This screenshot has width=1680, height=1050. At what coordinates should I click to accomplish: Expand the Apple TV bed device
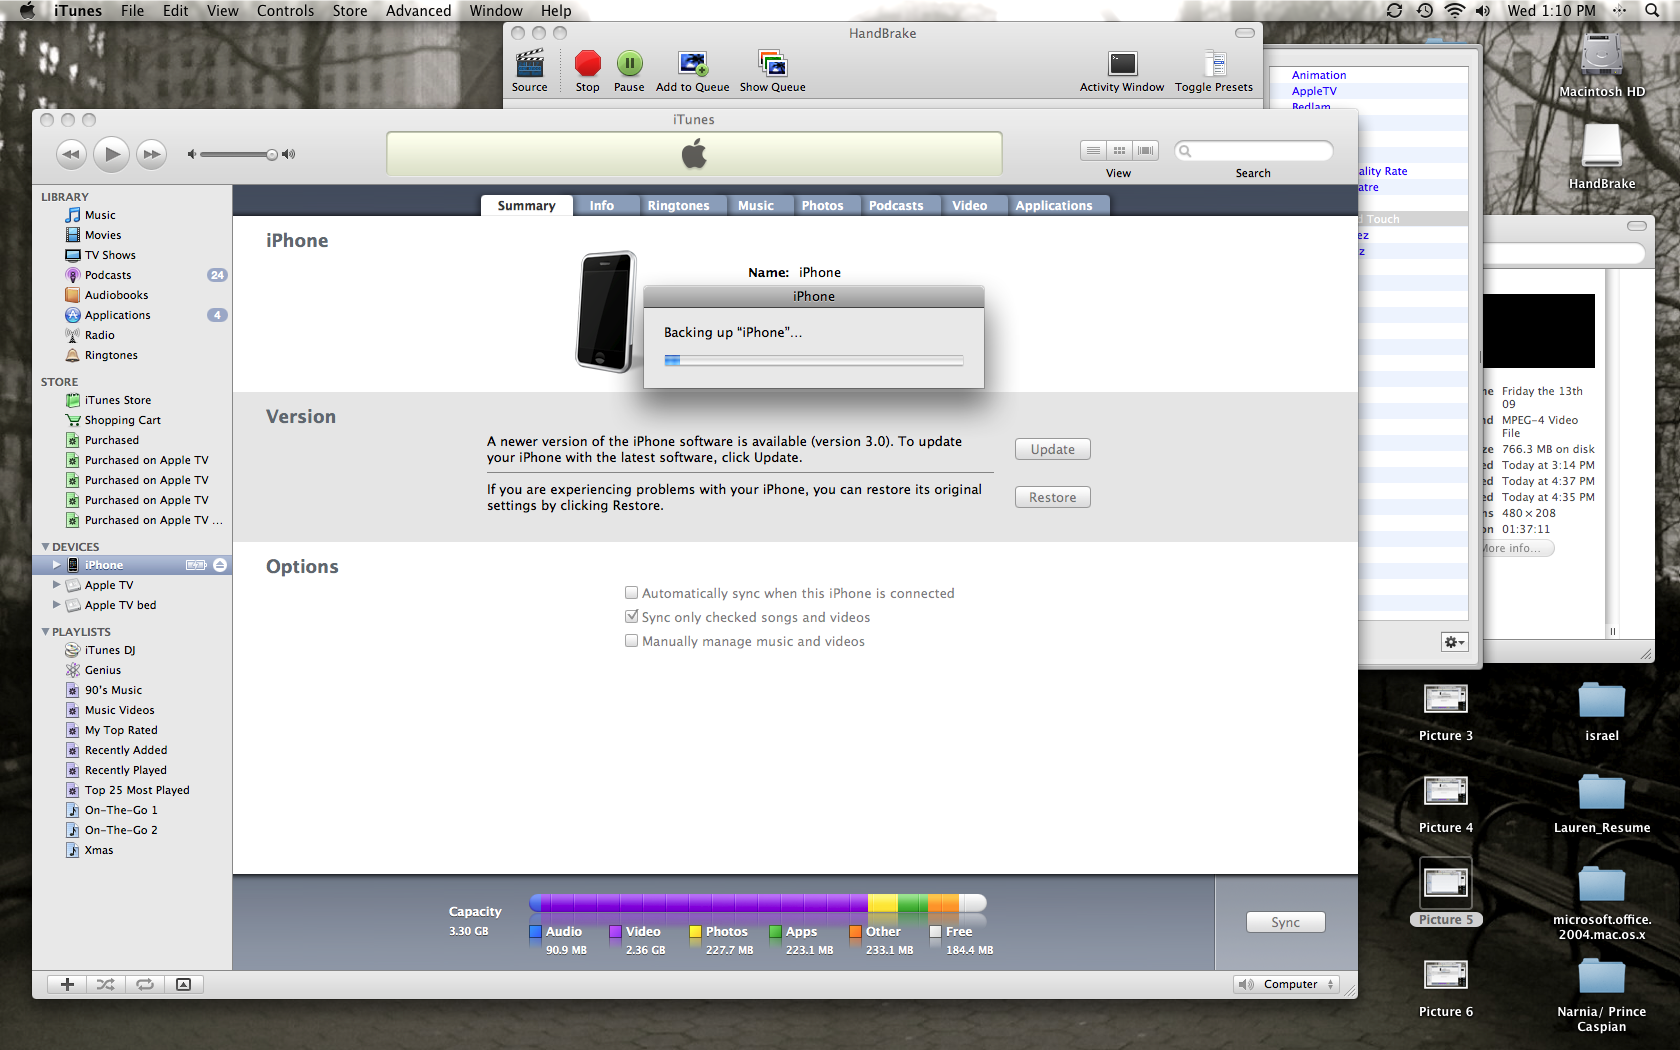point(56,605)
